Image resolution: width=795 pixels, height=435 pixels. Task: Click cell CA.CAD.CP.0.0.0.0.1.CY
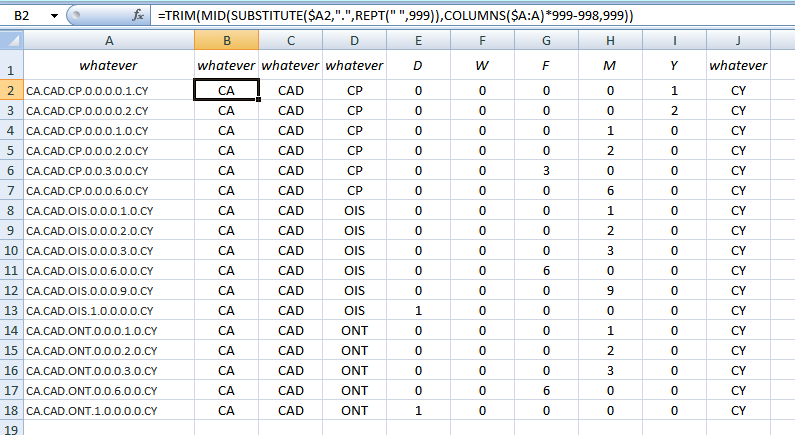point(109,91)
